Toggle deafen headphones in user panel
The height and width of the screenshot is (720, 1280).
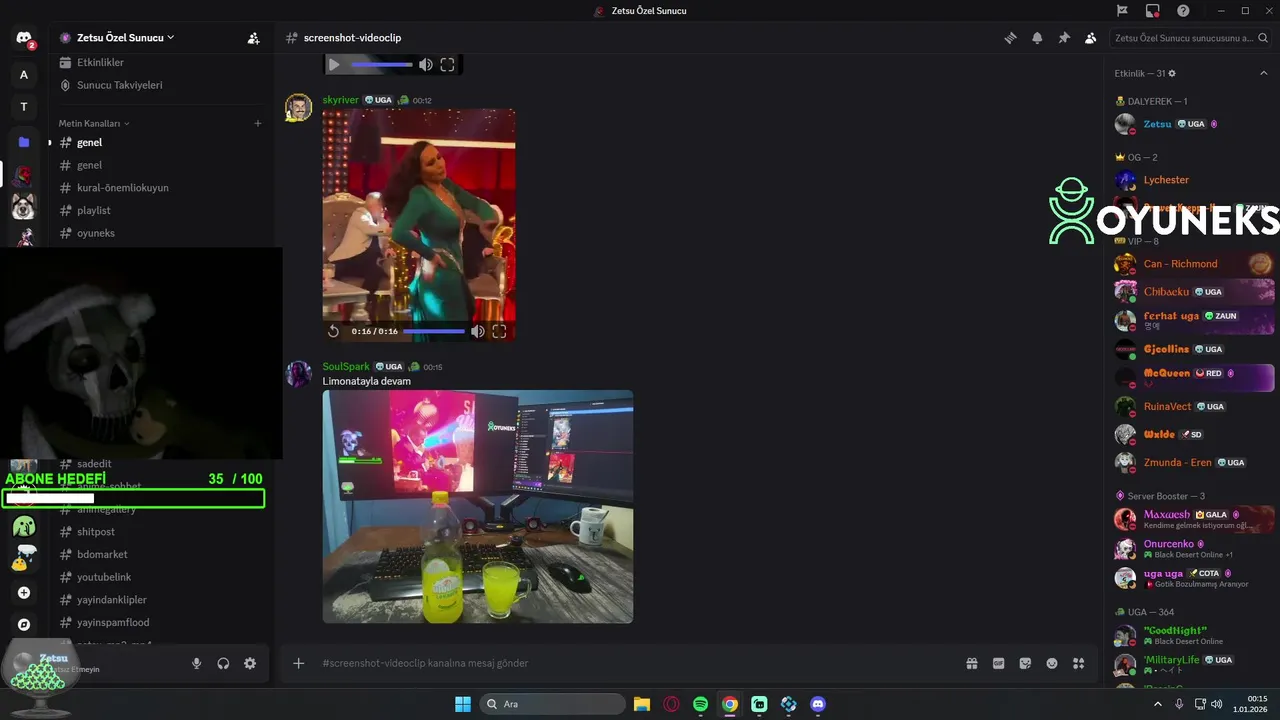click(223, 663)
